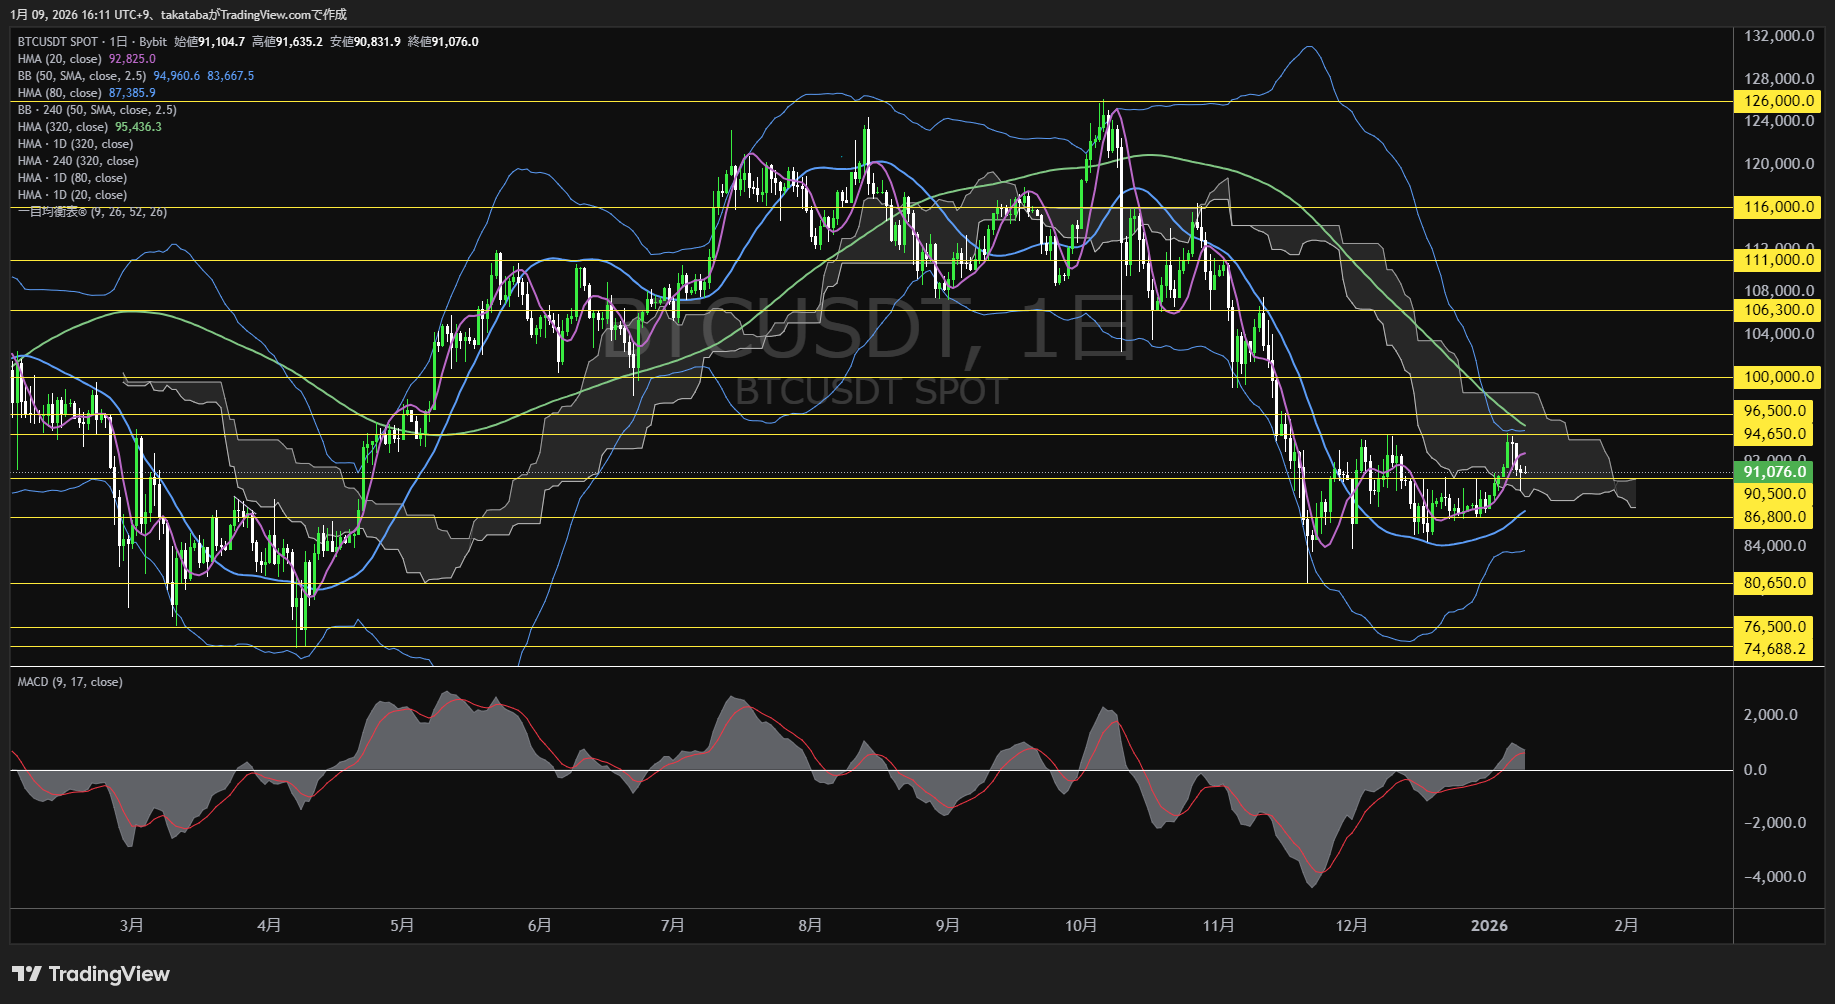1835x1004 pixels.
Task: Select the BTCUSDT SPOT symbol title
Action: 58,42
